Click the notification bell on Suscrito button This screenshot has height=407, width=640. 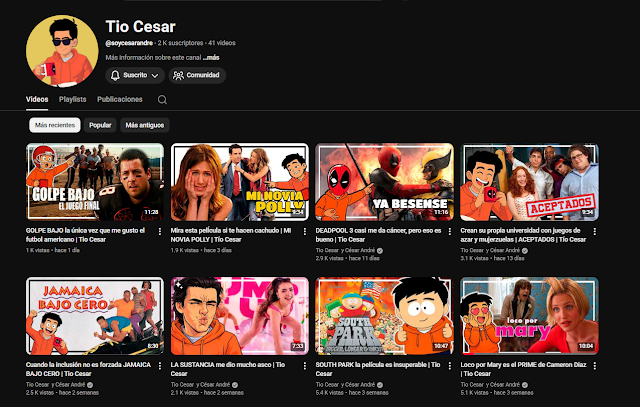[x=116, y=75]
